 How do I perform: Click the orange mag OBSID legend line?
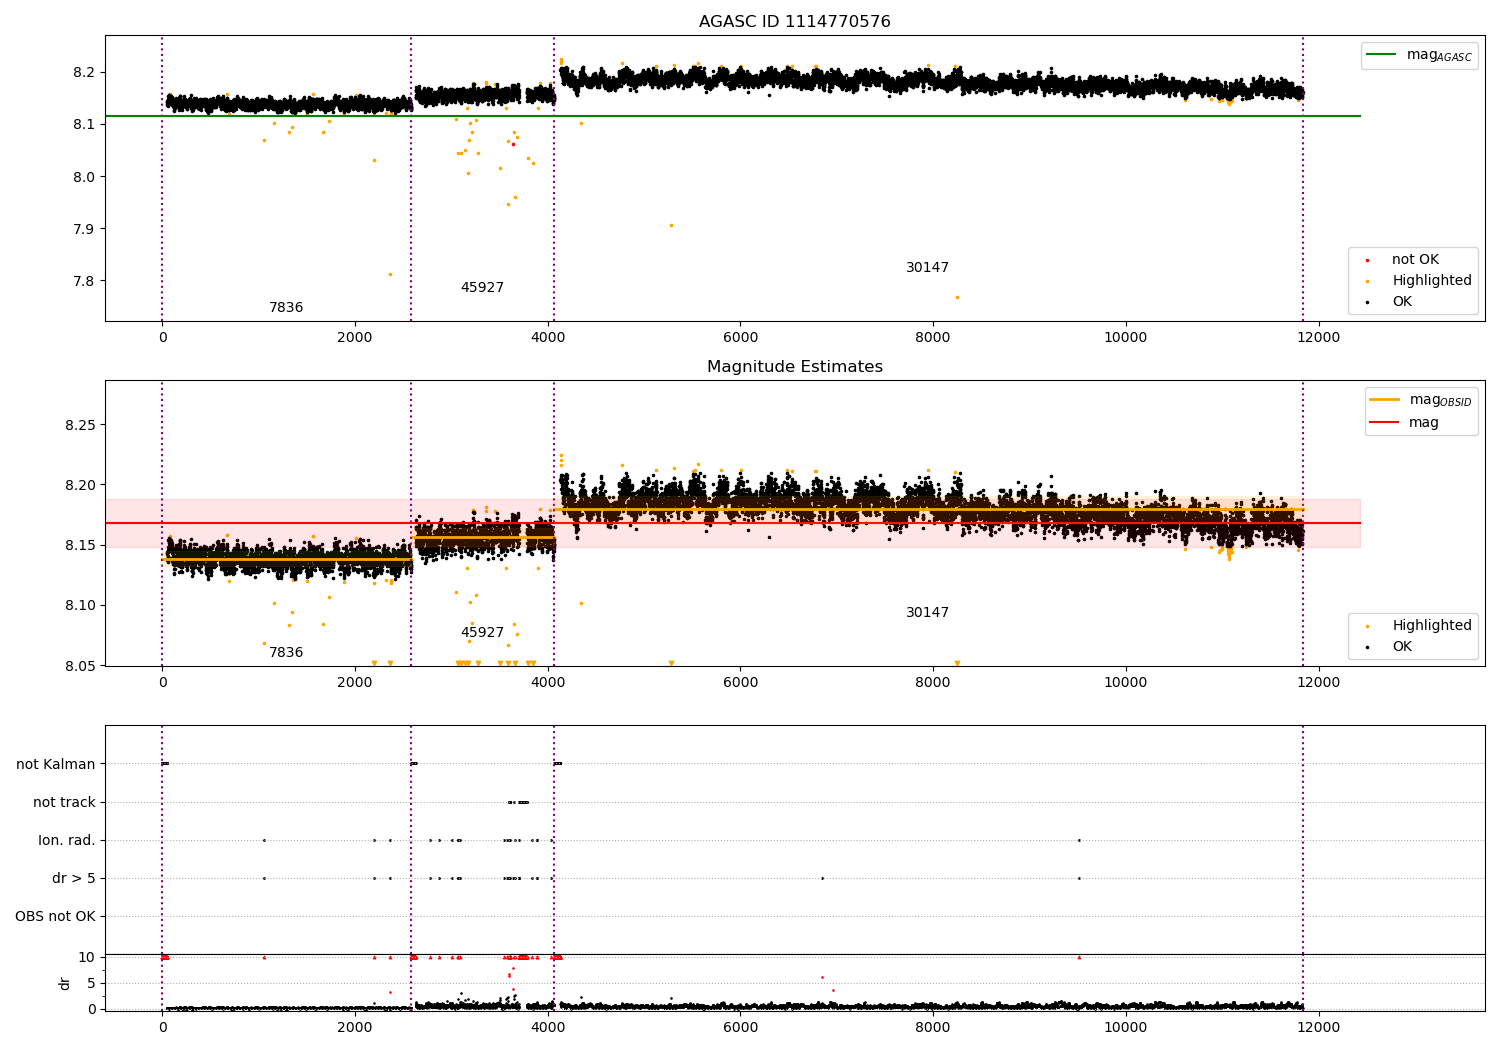[1385, 400]
